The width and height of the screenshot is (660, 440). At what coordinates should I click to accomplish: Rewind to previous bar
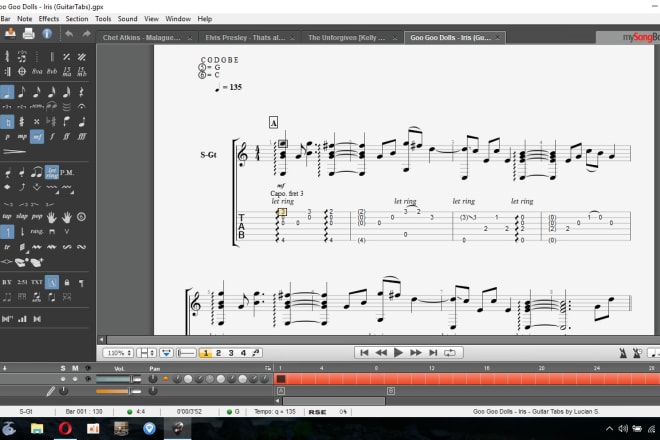point(381,353)
